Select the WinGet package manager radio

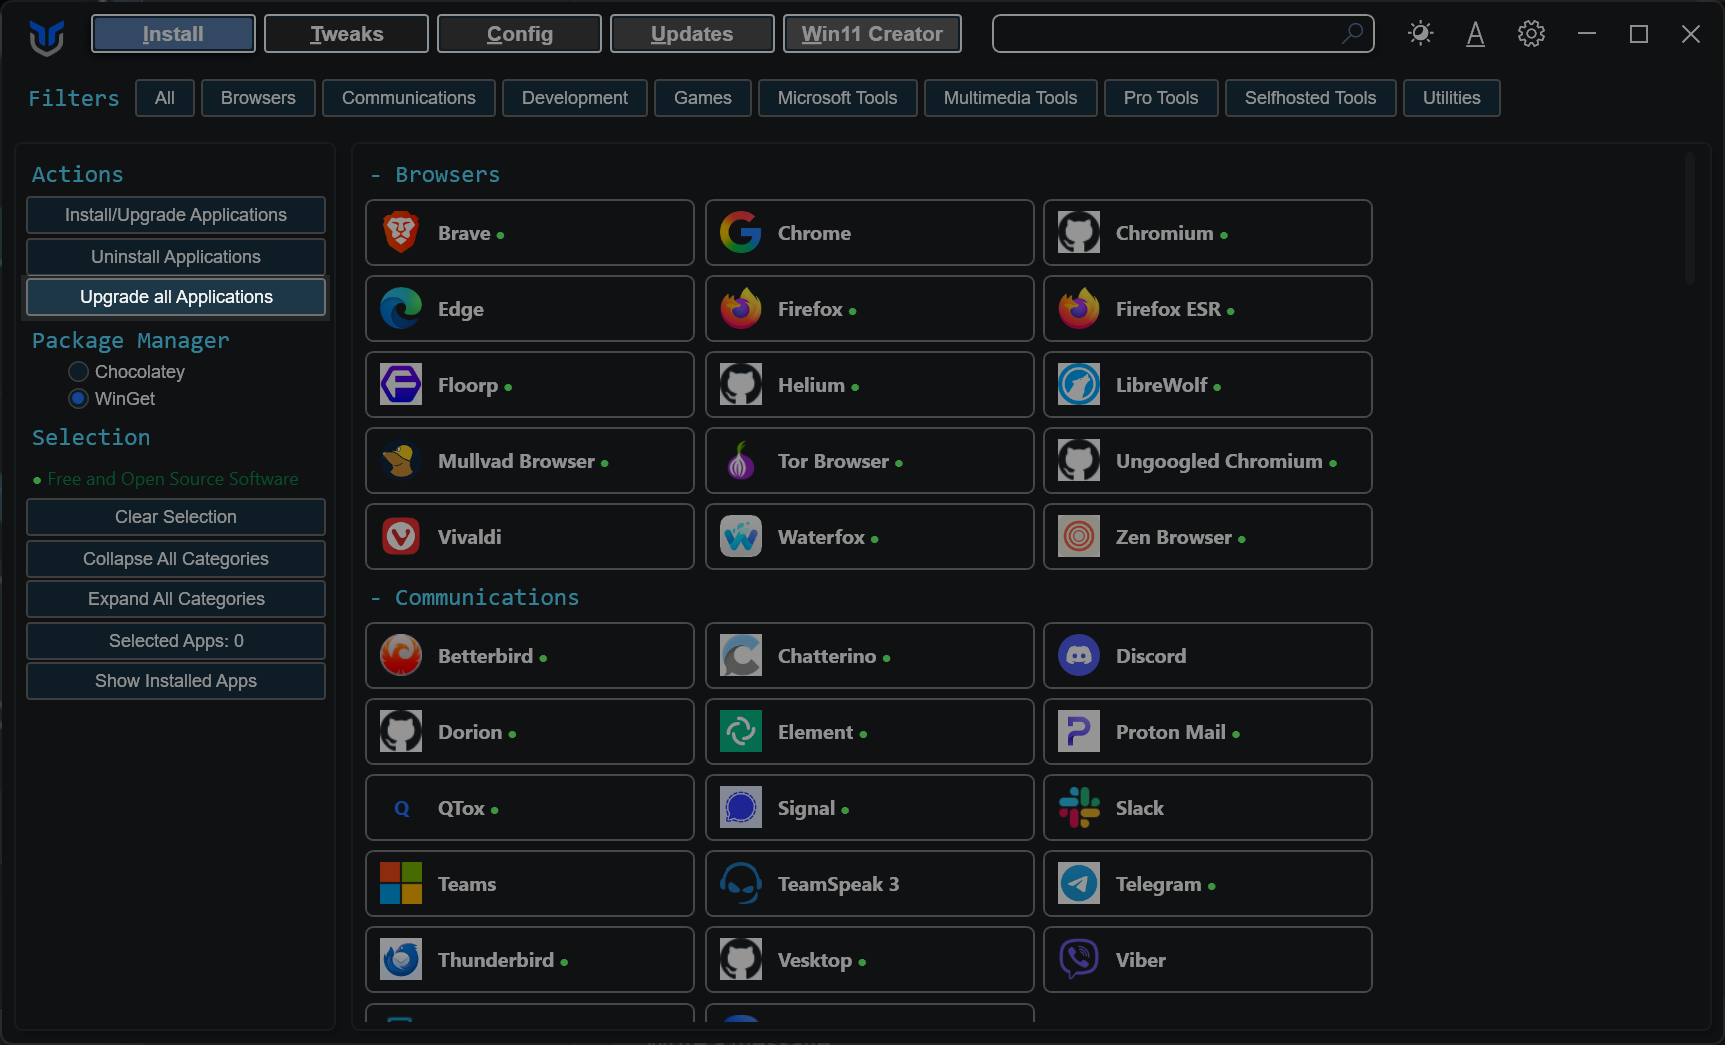[x=78, y=399]
